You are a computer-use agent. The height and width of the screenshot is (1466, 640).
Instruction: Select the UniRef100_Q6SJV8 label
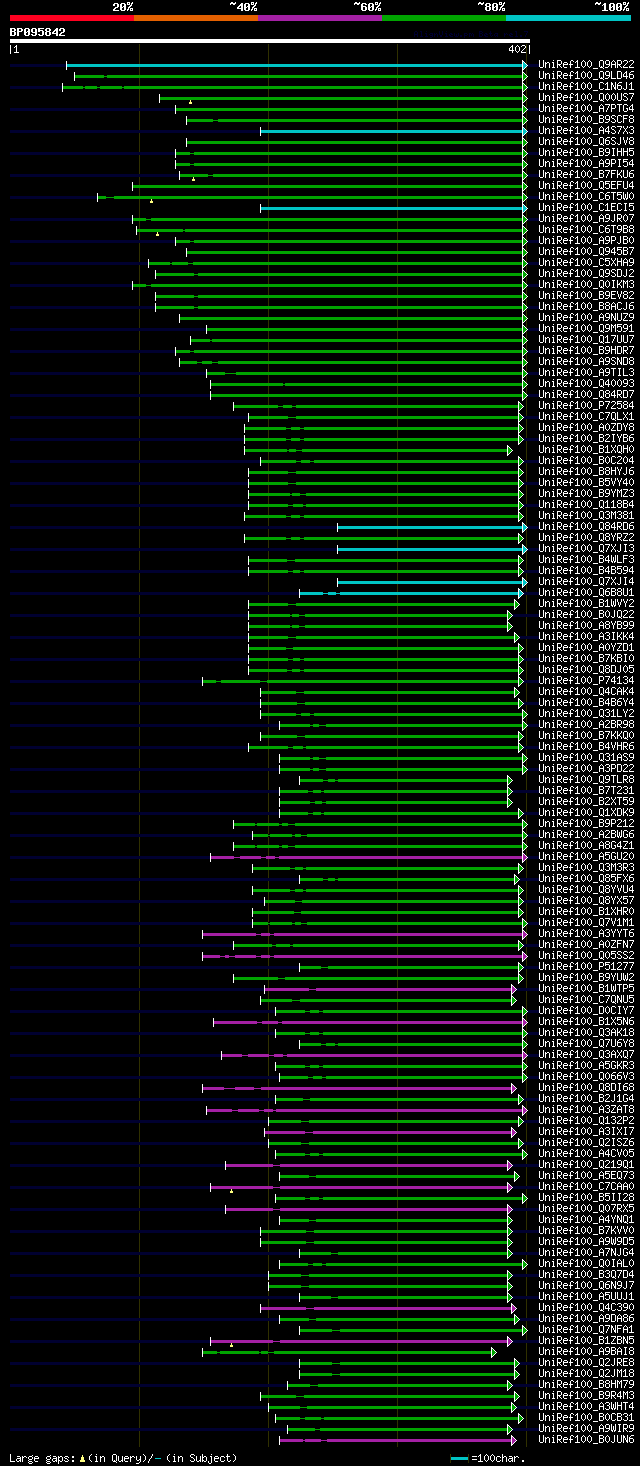tap(586, 141)
